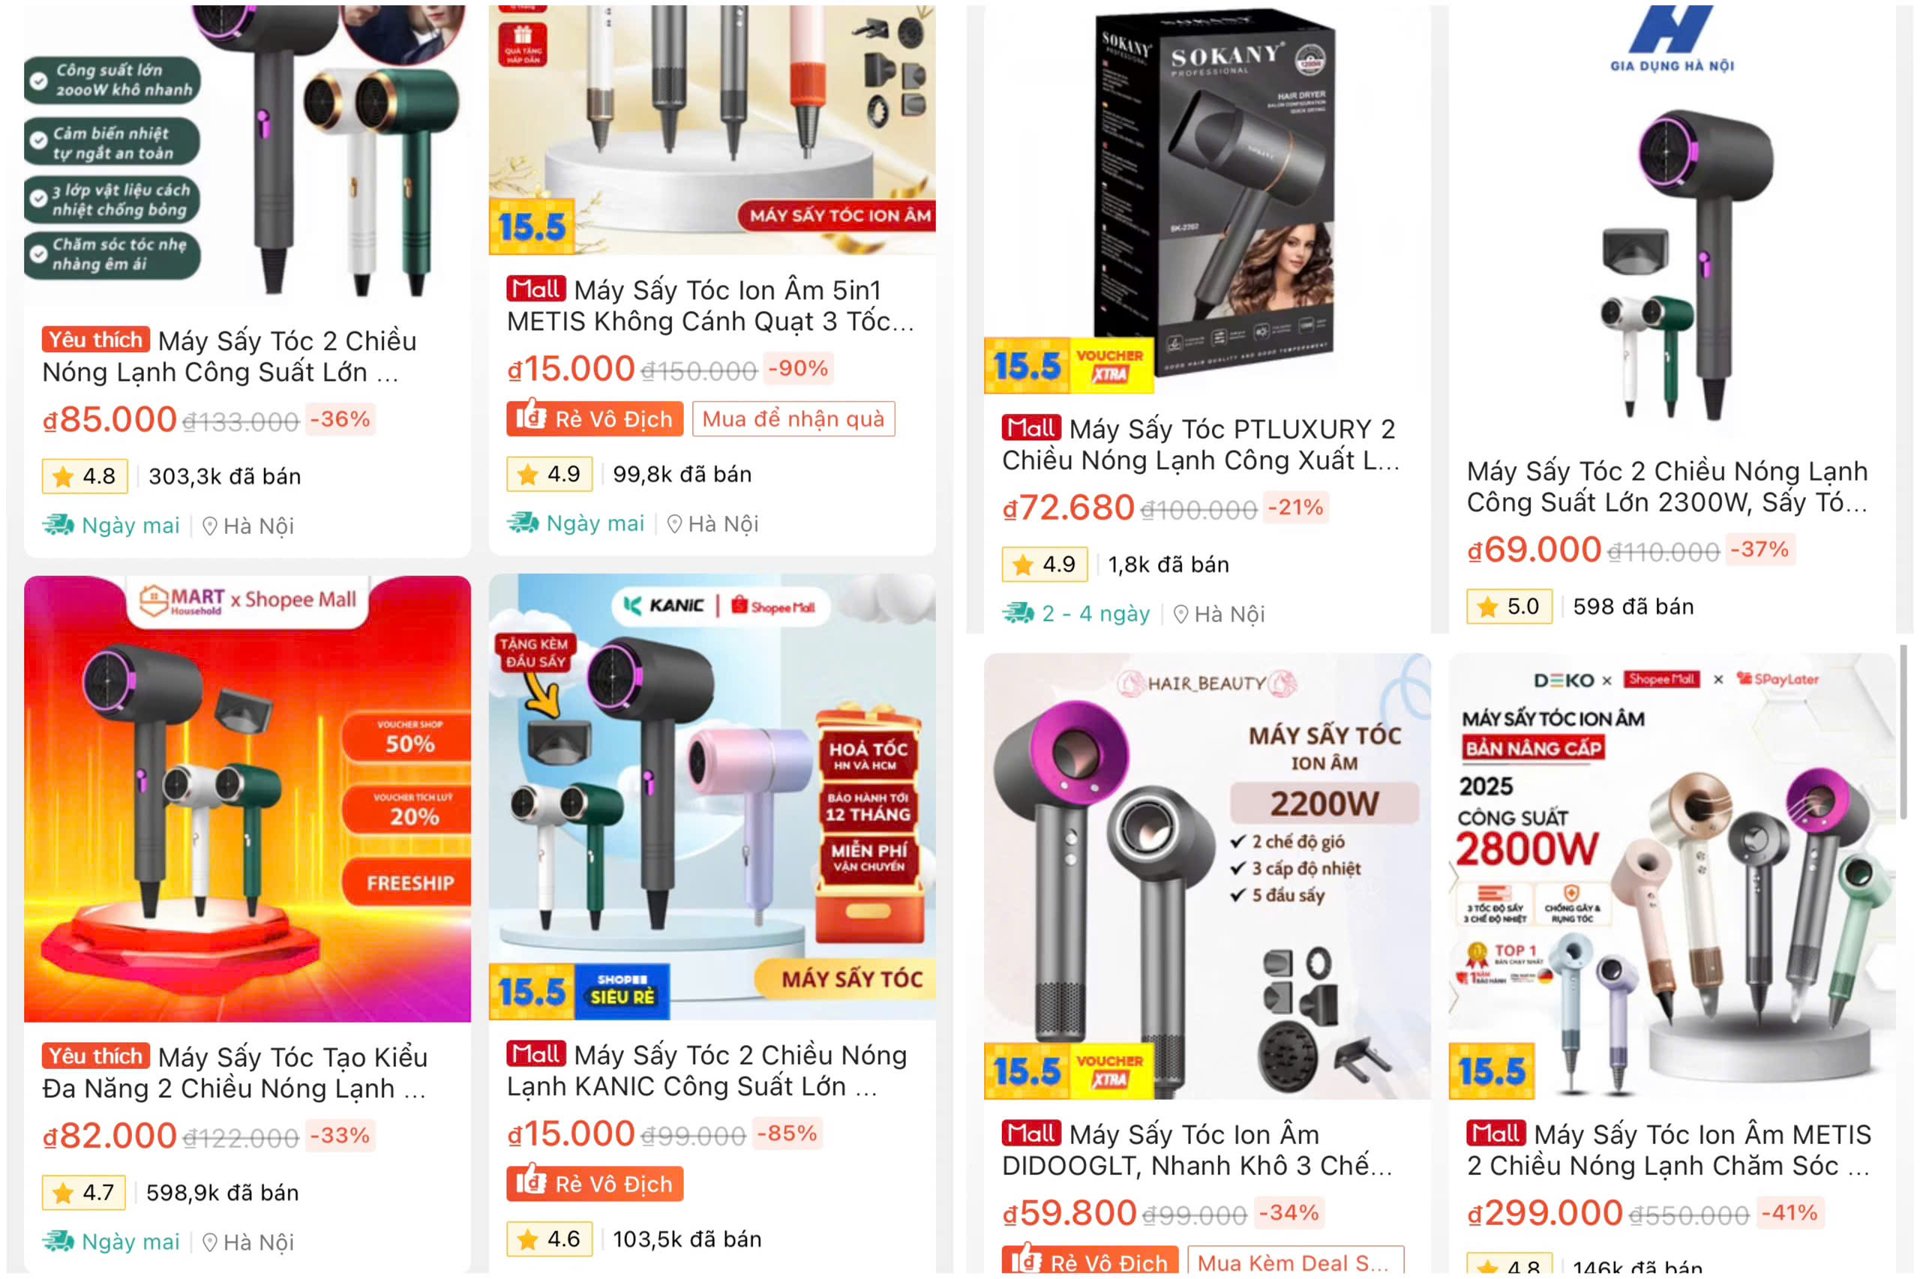
Task: Open Máy Sấy Tóc Ion Âm DIDOOGLT title
Action: pyautogui.click(x=1197, y=1150)
